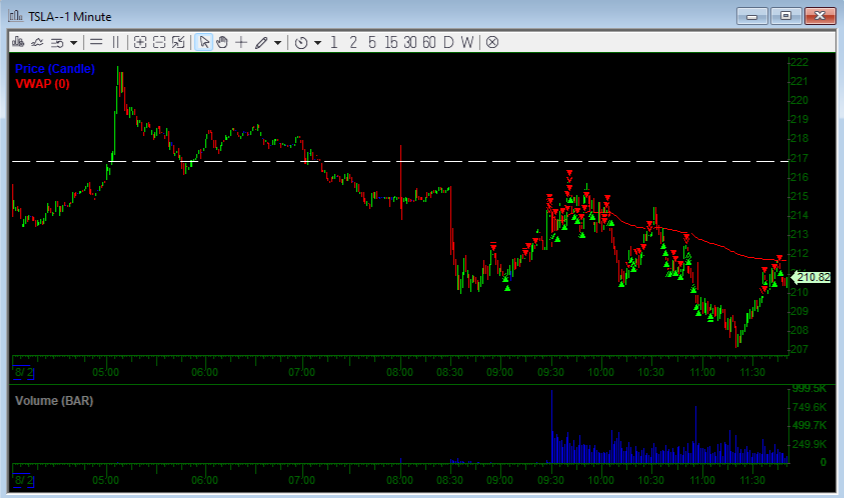
Task: Click the bar chart style icon
Action: (18, 42)
